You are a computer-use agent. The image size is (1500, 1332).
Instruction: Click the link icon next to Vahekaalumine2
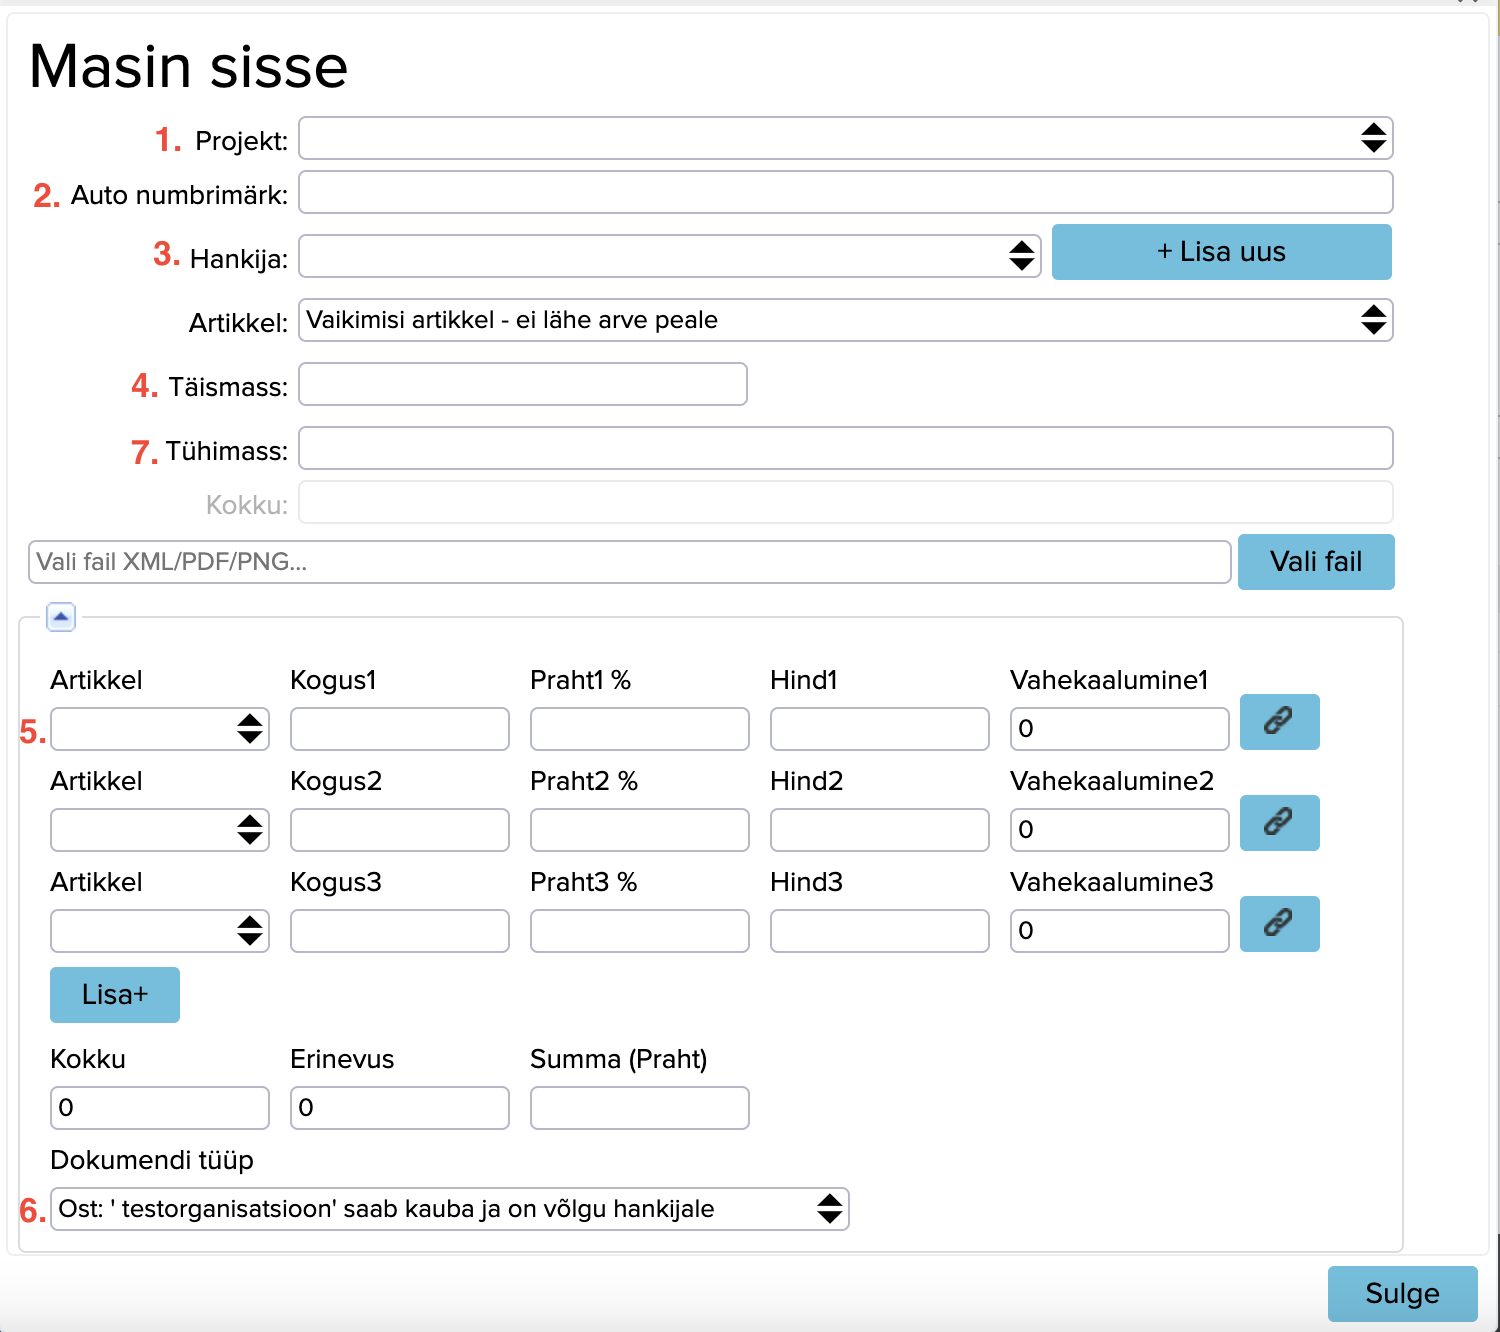click(x=1279, y=823)
